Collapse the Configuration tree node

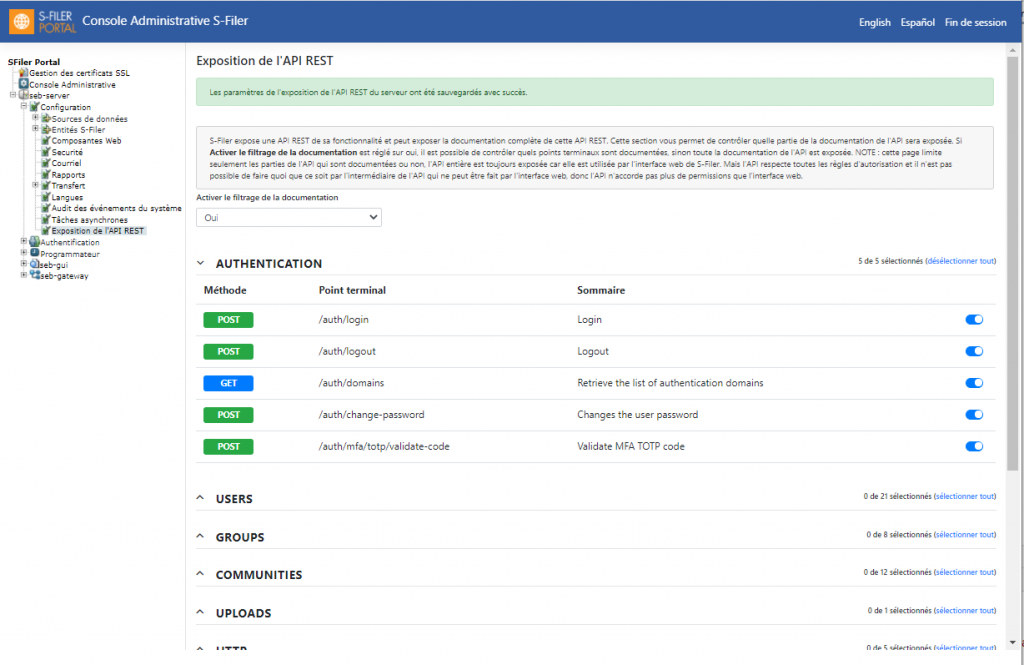coord(24,106)
